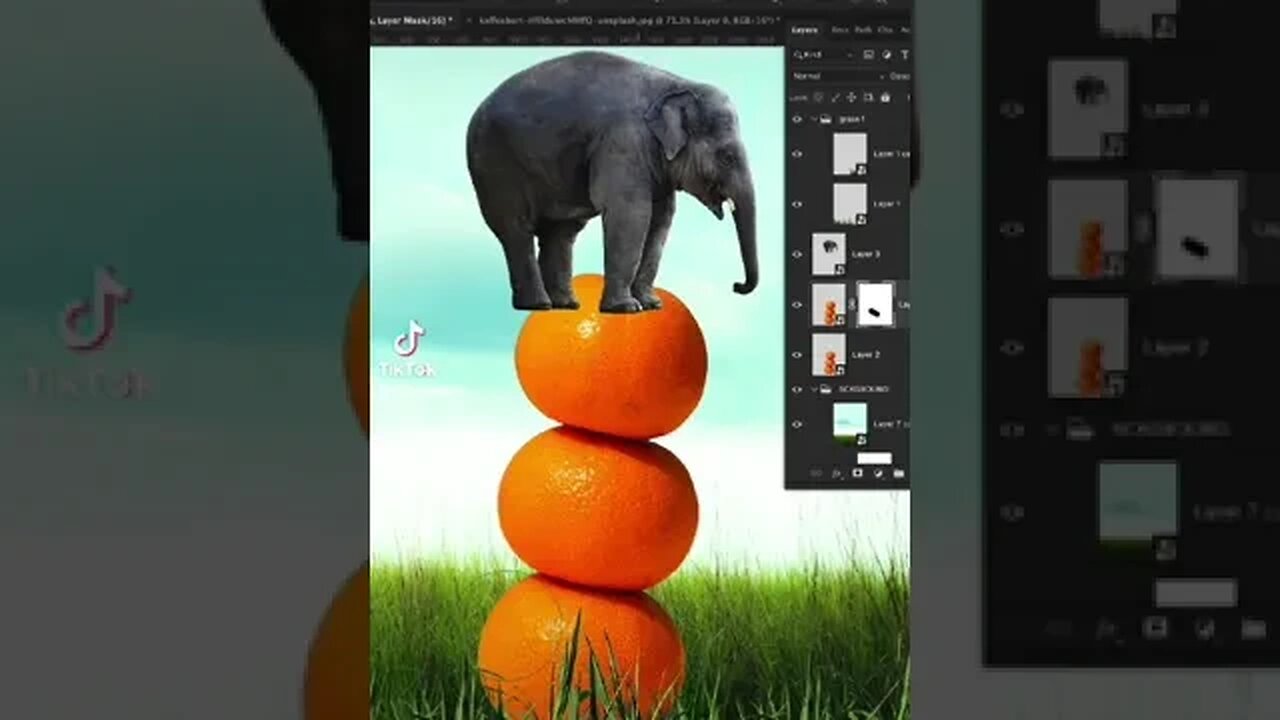Screen dimensions: 1280x720
Task: Click the new adjustment layer icon
Action: click(x=878, y=472)
